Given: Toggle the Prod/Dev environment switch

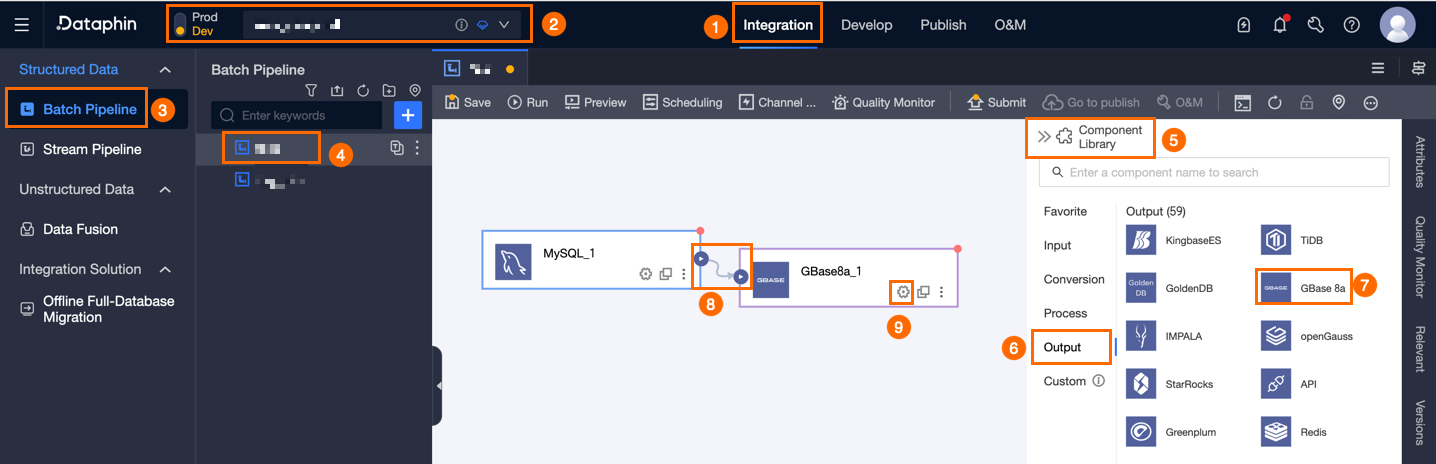Looking at the screenshot, I should point(180,25).
